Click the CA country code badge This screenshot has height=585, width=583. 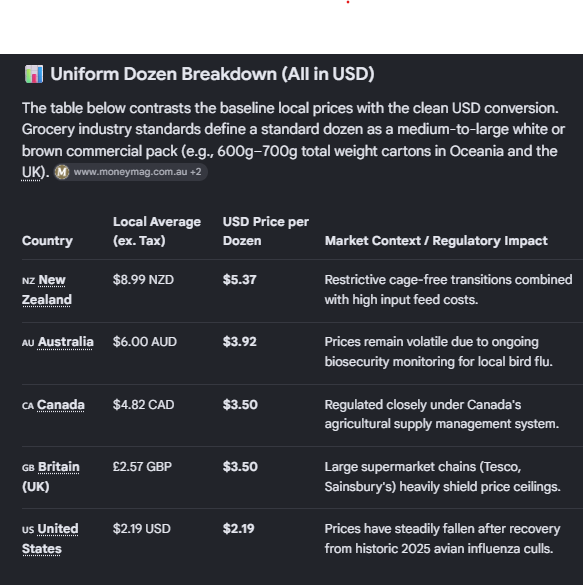(x=28, y=406)
